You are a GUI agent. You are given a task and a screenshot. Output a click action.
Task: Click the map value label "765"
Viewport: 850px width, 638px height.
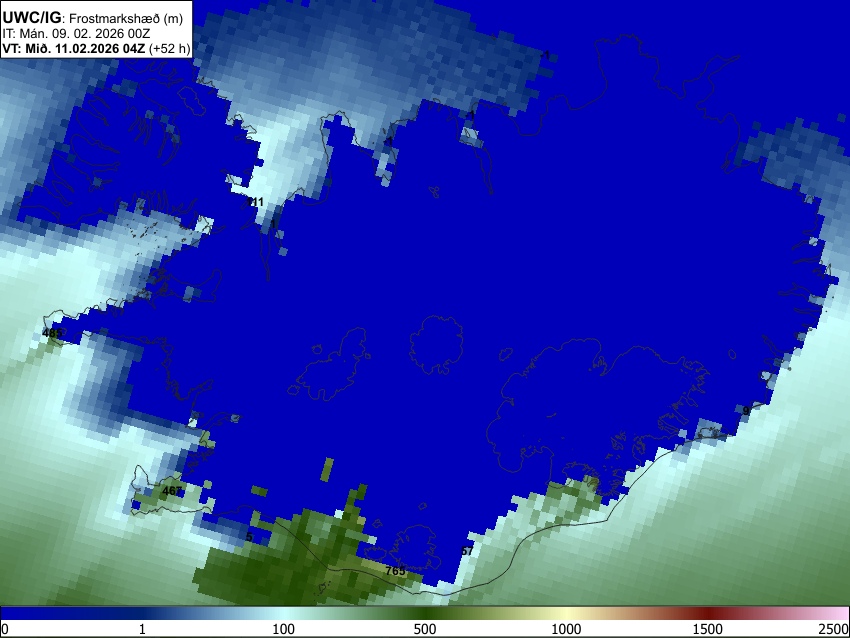coord(395,571)
